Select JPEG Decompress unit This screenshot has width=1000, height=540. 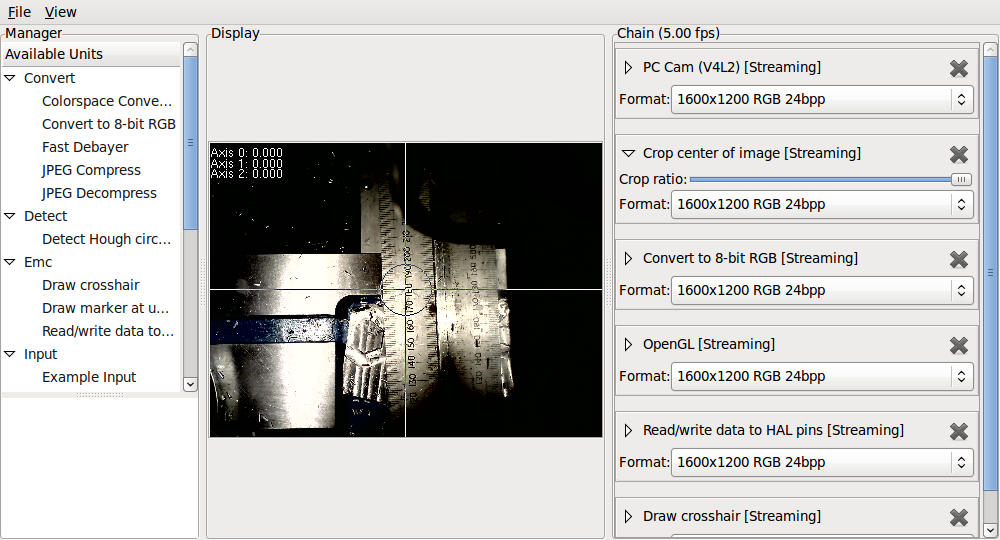pos(99,193)
